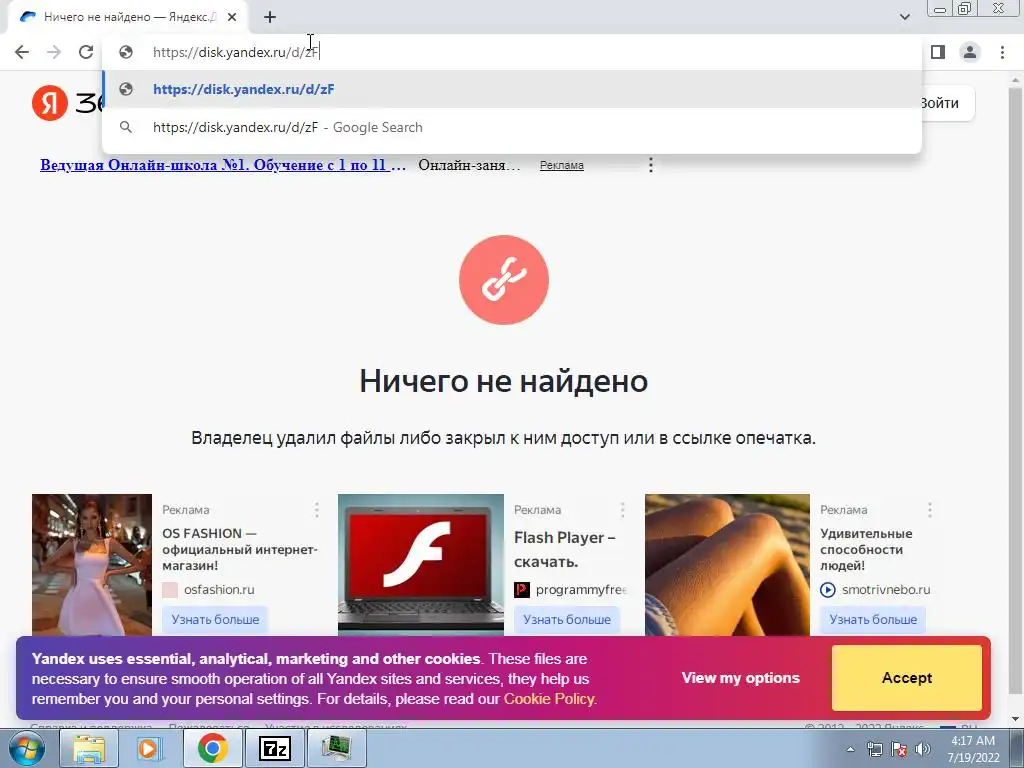The height and width of the screenshot is (768, 1024).
Task: Click the broken link icon circle
Action: [504, 280]
